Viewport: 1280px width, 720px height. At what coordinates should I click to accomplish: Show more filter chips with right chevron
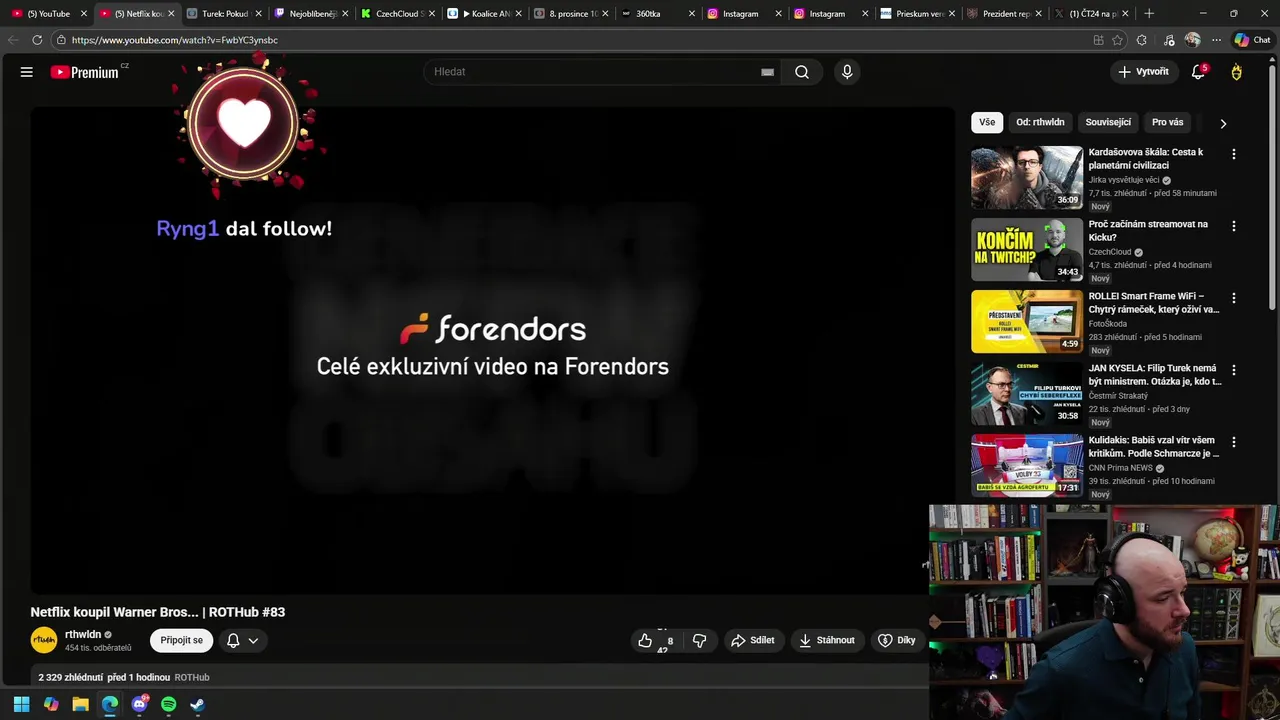1222,123
